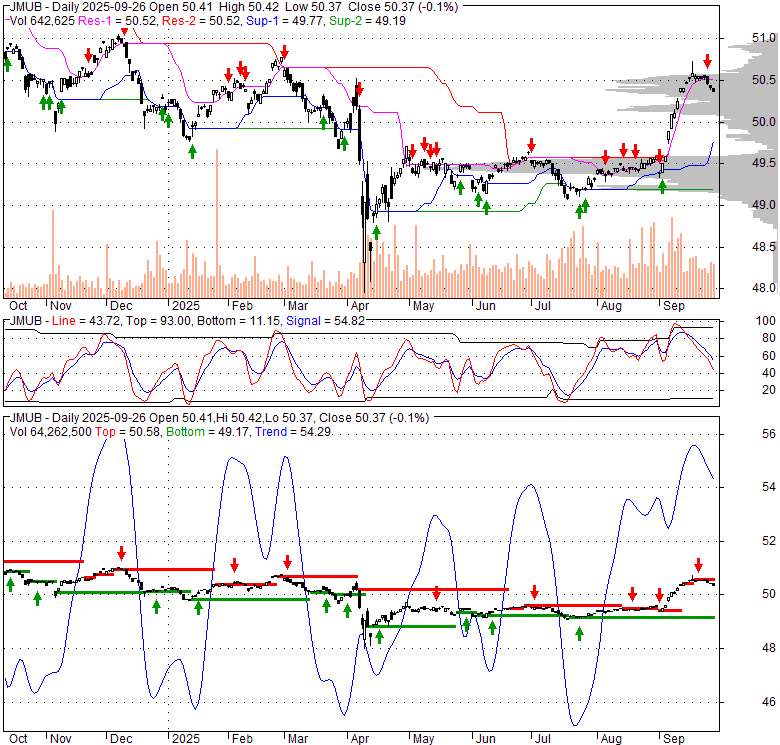780x745 pixels.
Task: Click the 'Line = 43.72' oscillator label
Action: [x=86, y=321]
